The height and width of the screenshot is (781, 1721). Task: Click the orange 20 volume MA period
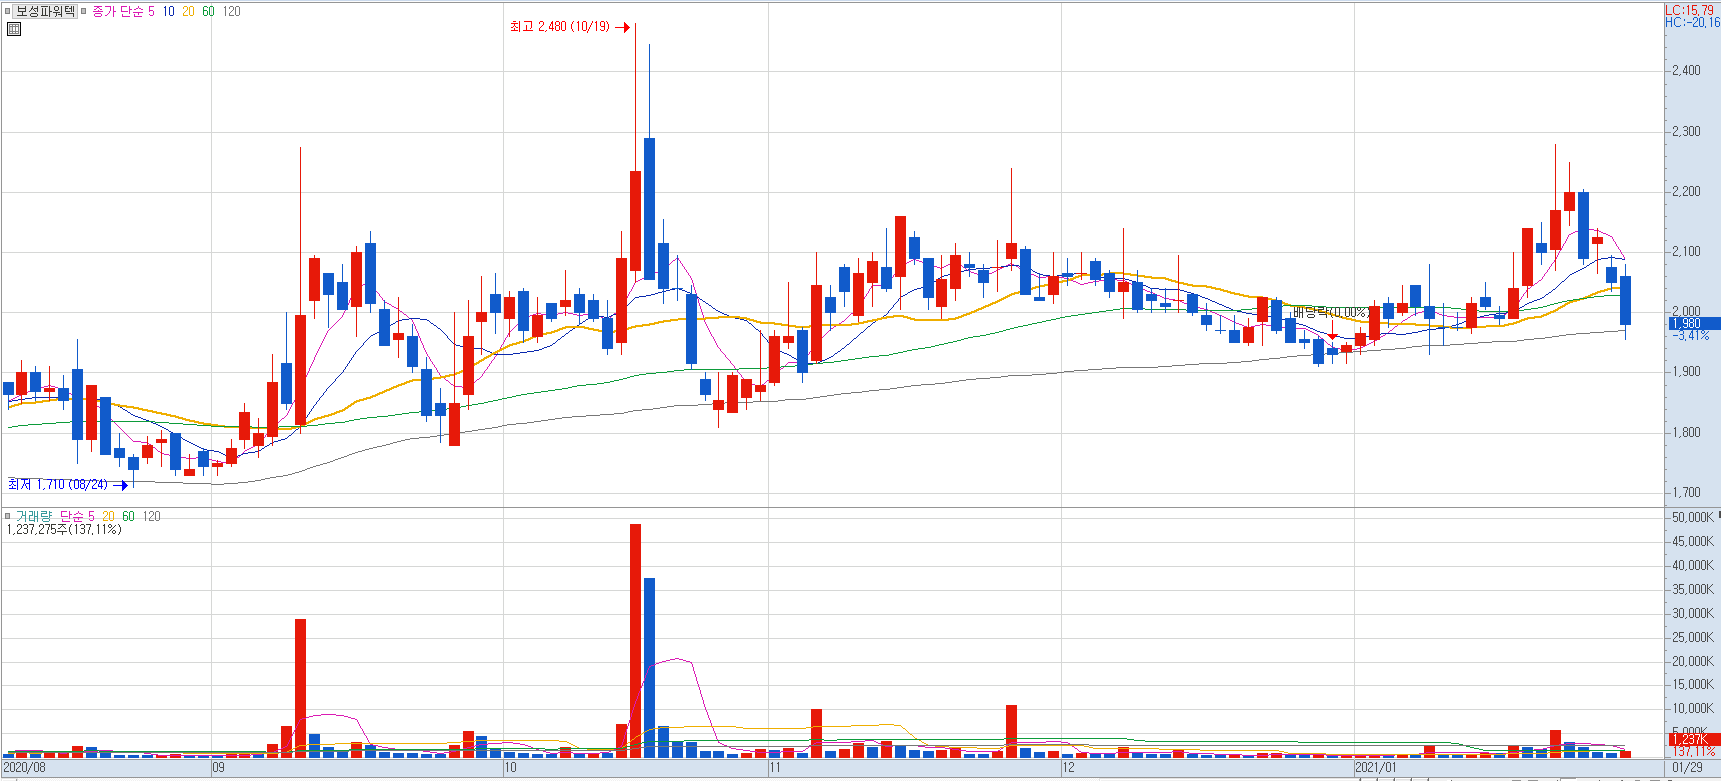click(108, 517)
